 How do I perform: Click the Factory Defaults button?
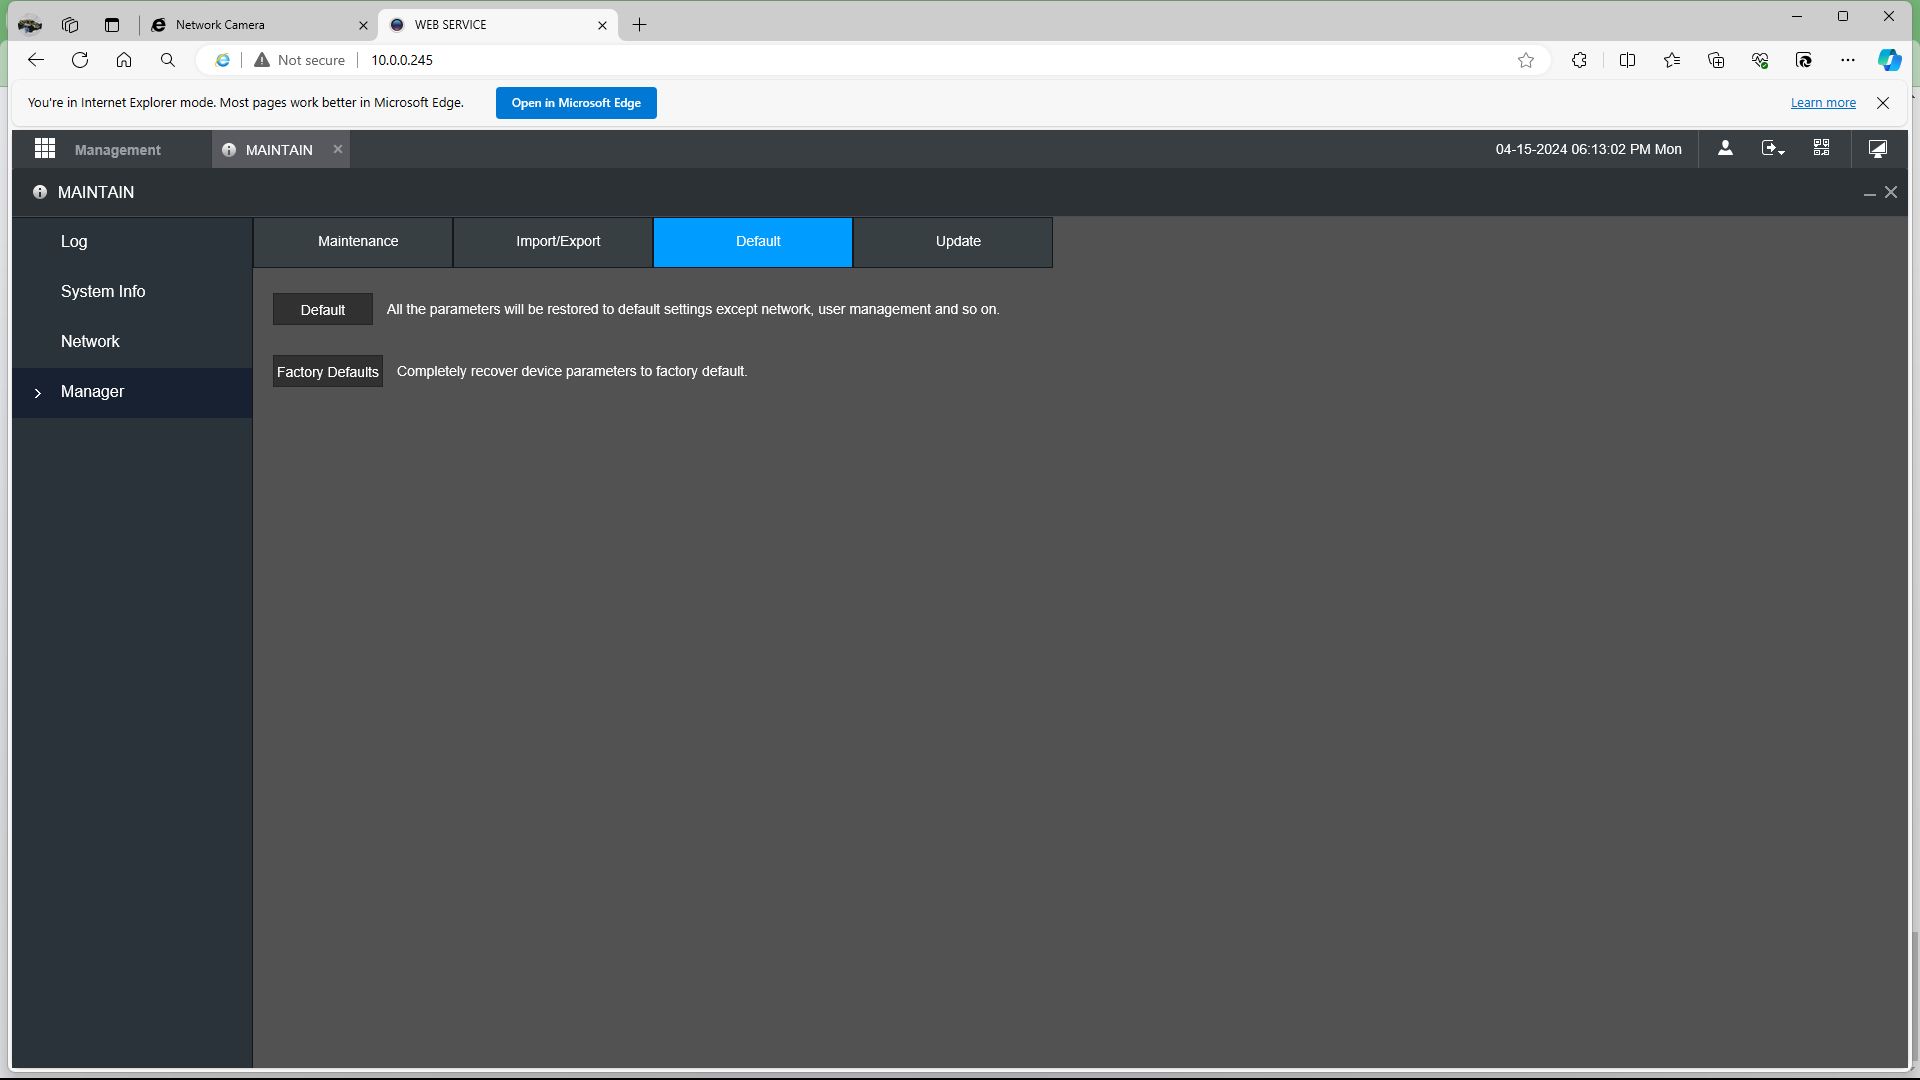(328, 371)
